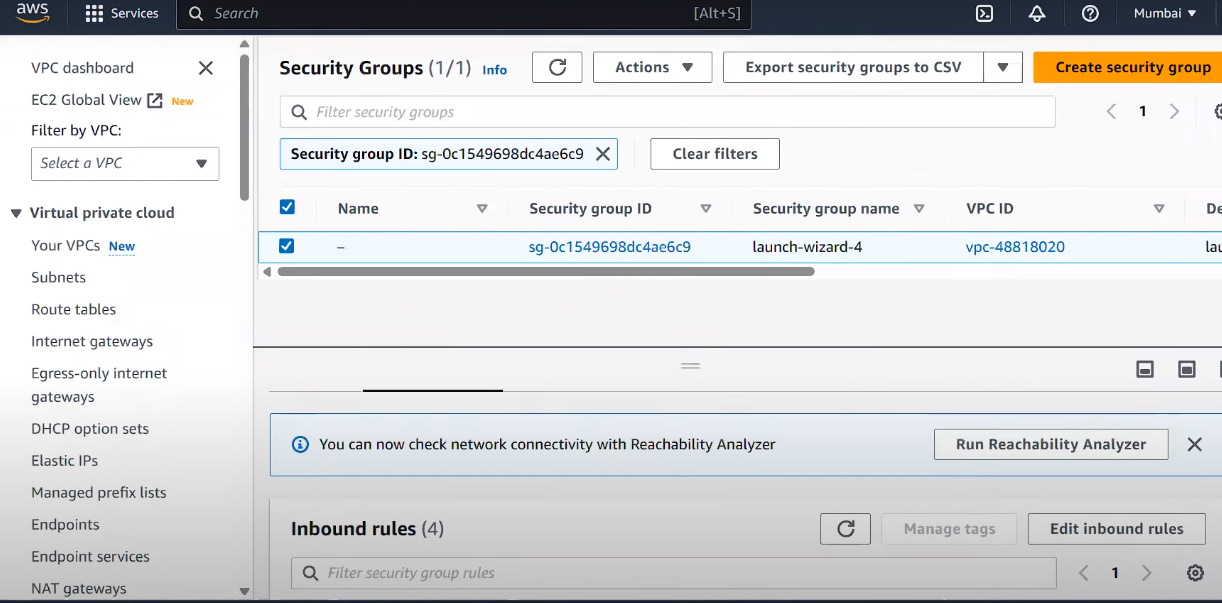Image resolution: width=1222 pixels, height=603 pixels.
Task: Open the Mumbai region dropdown
Action: pyautogui.click(x=1165, y=13)
